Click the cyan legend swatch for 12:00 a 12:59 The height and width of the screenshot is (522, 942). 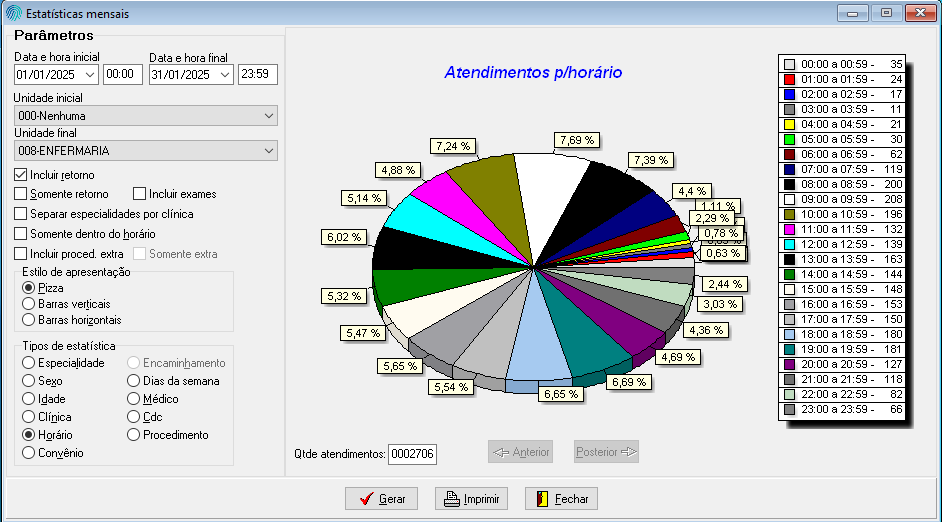789,244
